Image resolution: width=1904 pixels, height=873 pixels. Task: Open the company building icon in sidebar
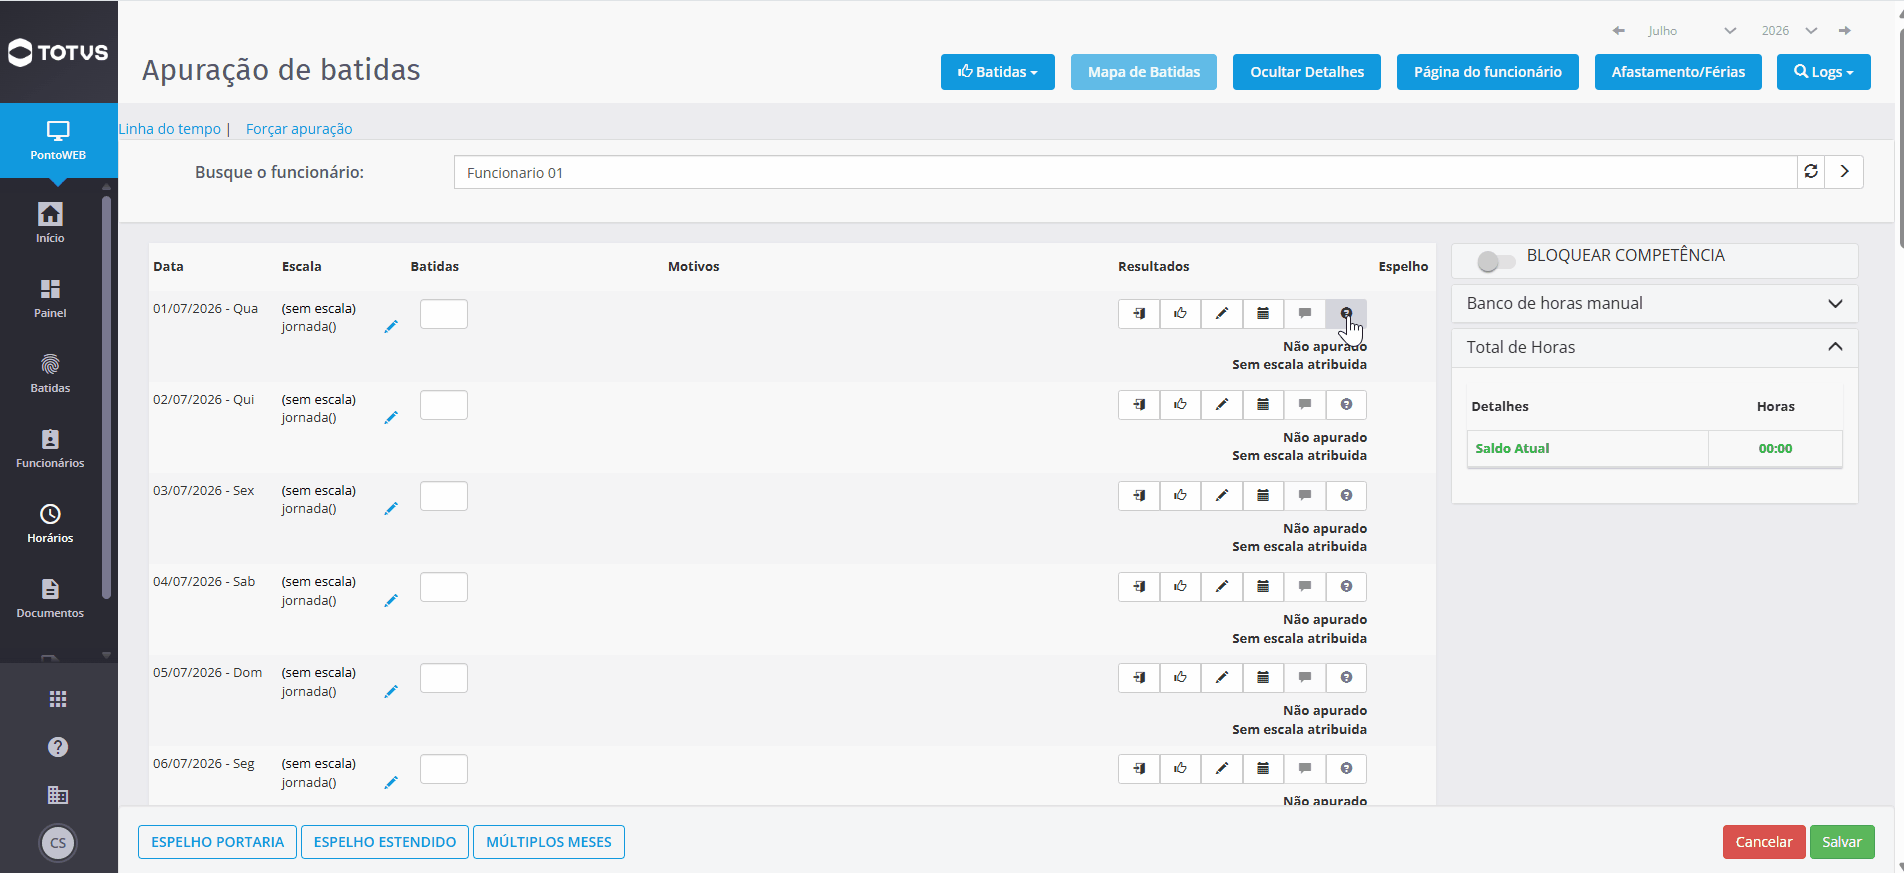(58, 795)
